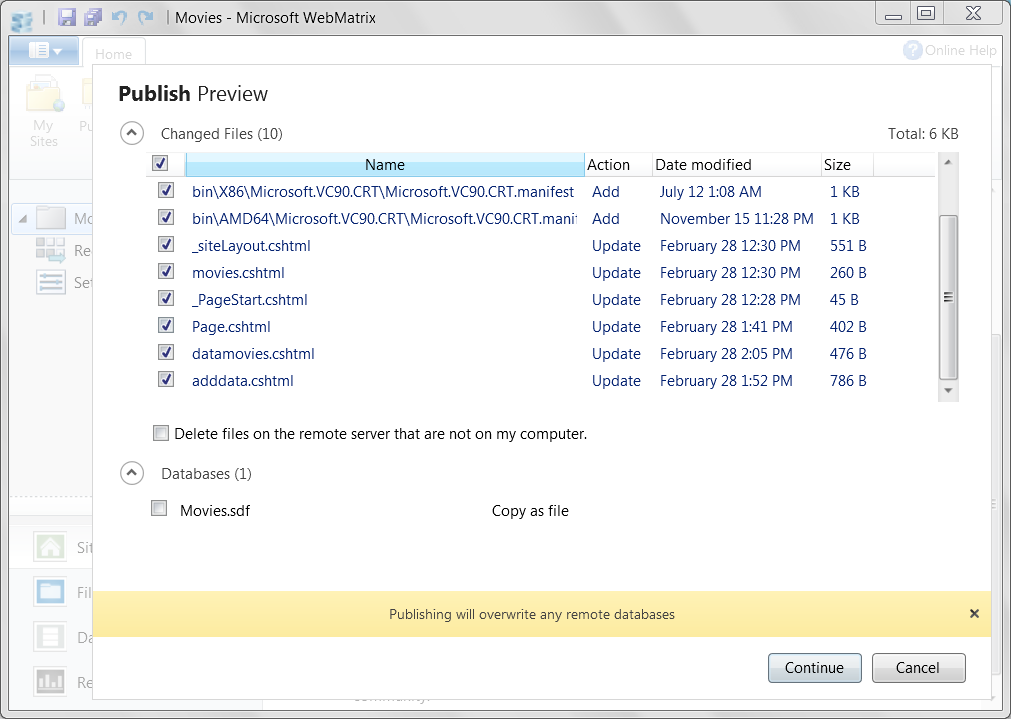Select the adddata.cshtml file name
Viewport: 1011px width, 719px height.
coord(242,381)
